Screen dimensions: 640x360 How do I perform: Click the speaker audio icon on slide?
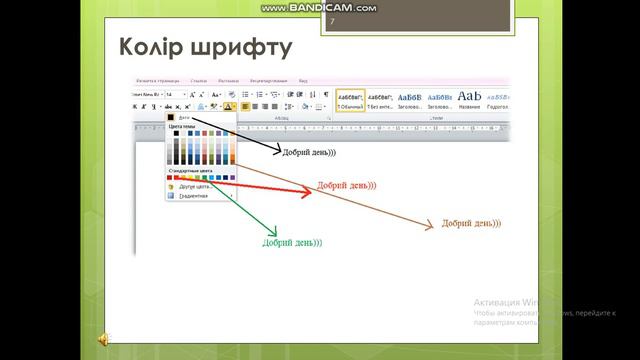[x=103, y=340]
